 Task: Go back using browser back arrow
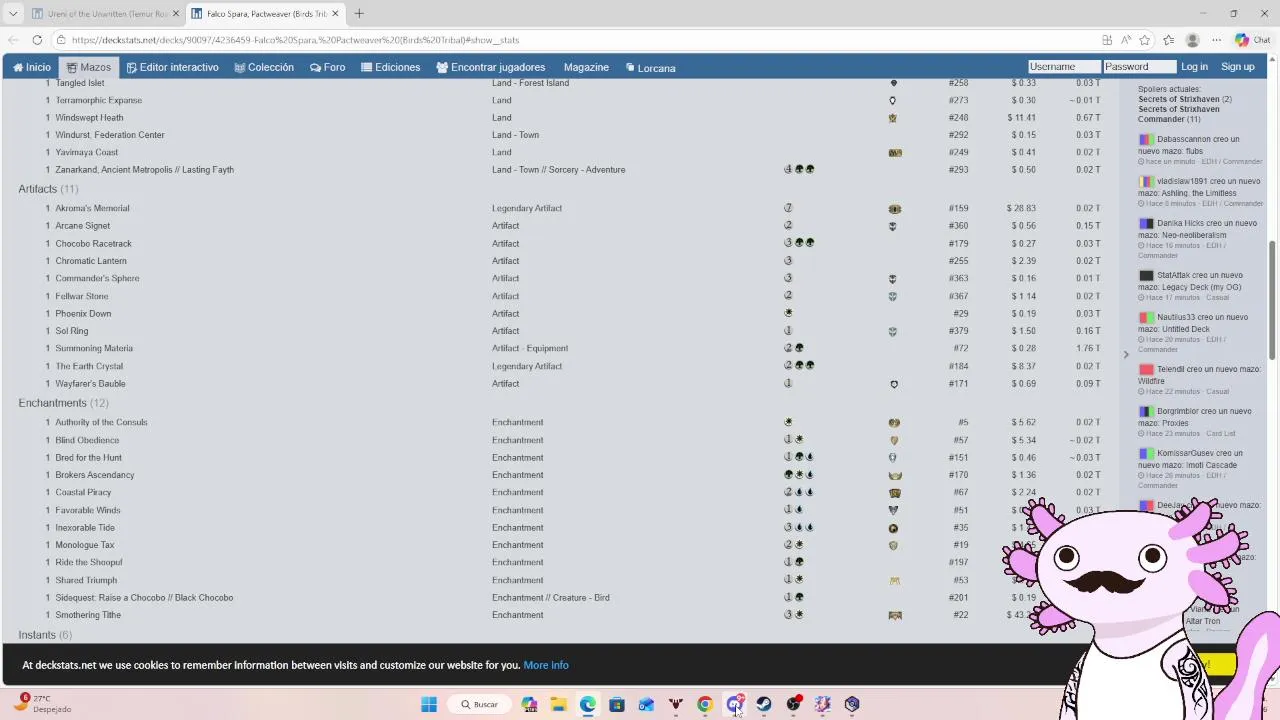pos(13,40)
